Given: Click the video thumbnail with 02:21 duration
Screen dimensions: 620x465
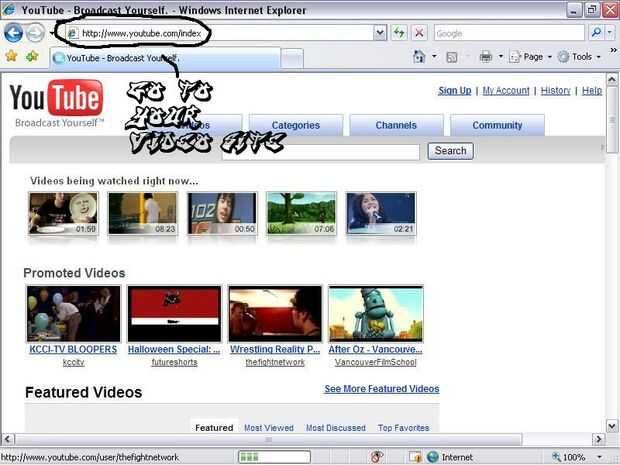Looking at the screenshot, I should [381, 214].
